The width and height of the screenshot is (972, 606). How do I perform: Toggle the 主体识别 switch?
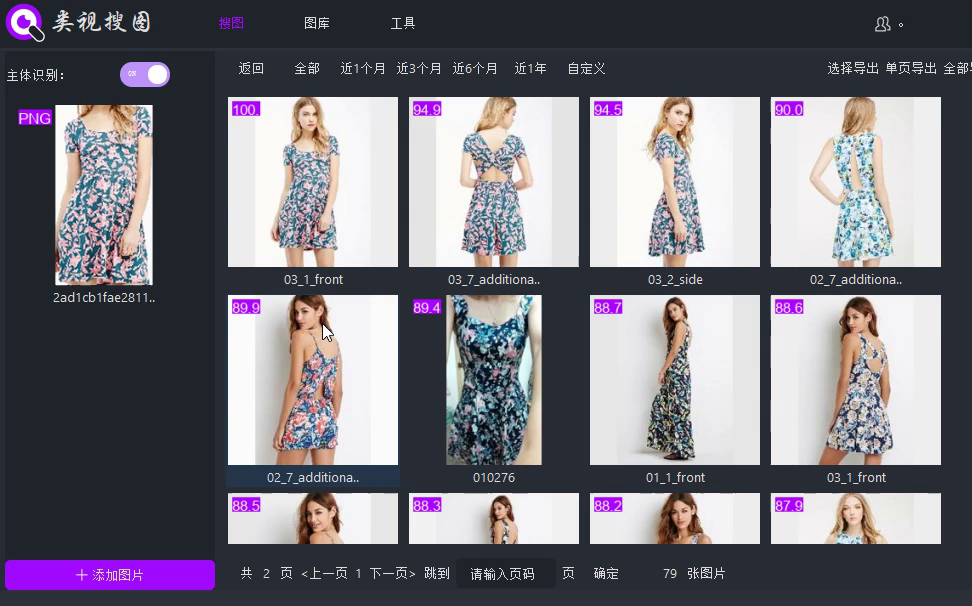[x=144, y=74]
